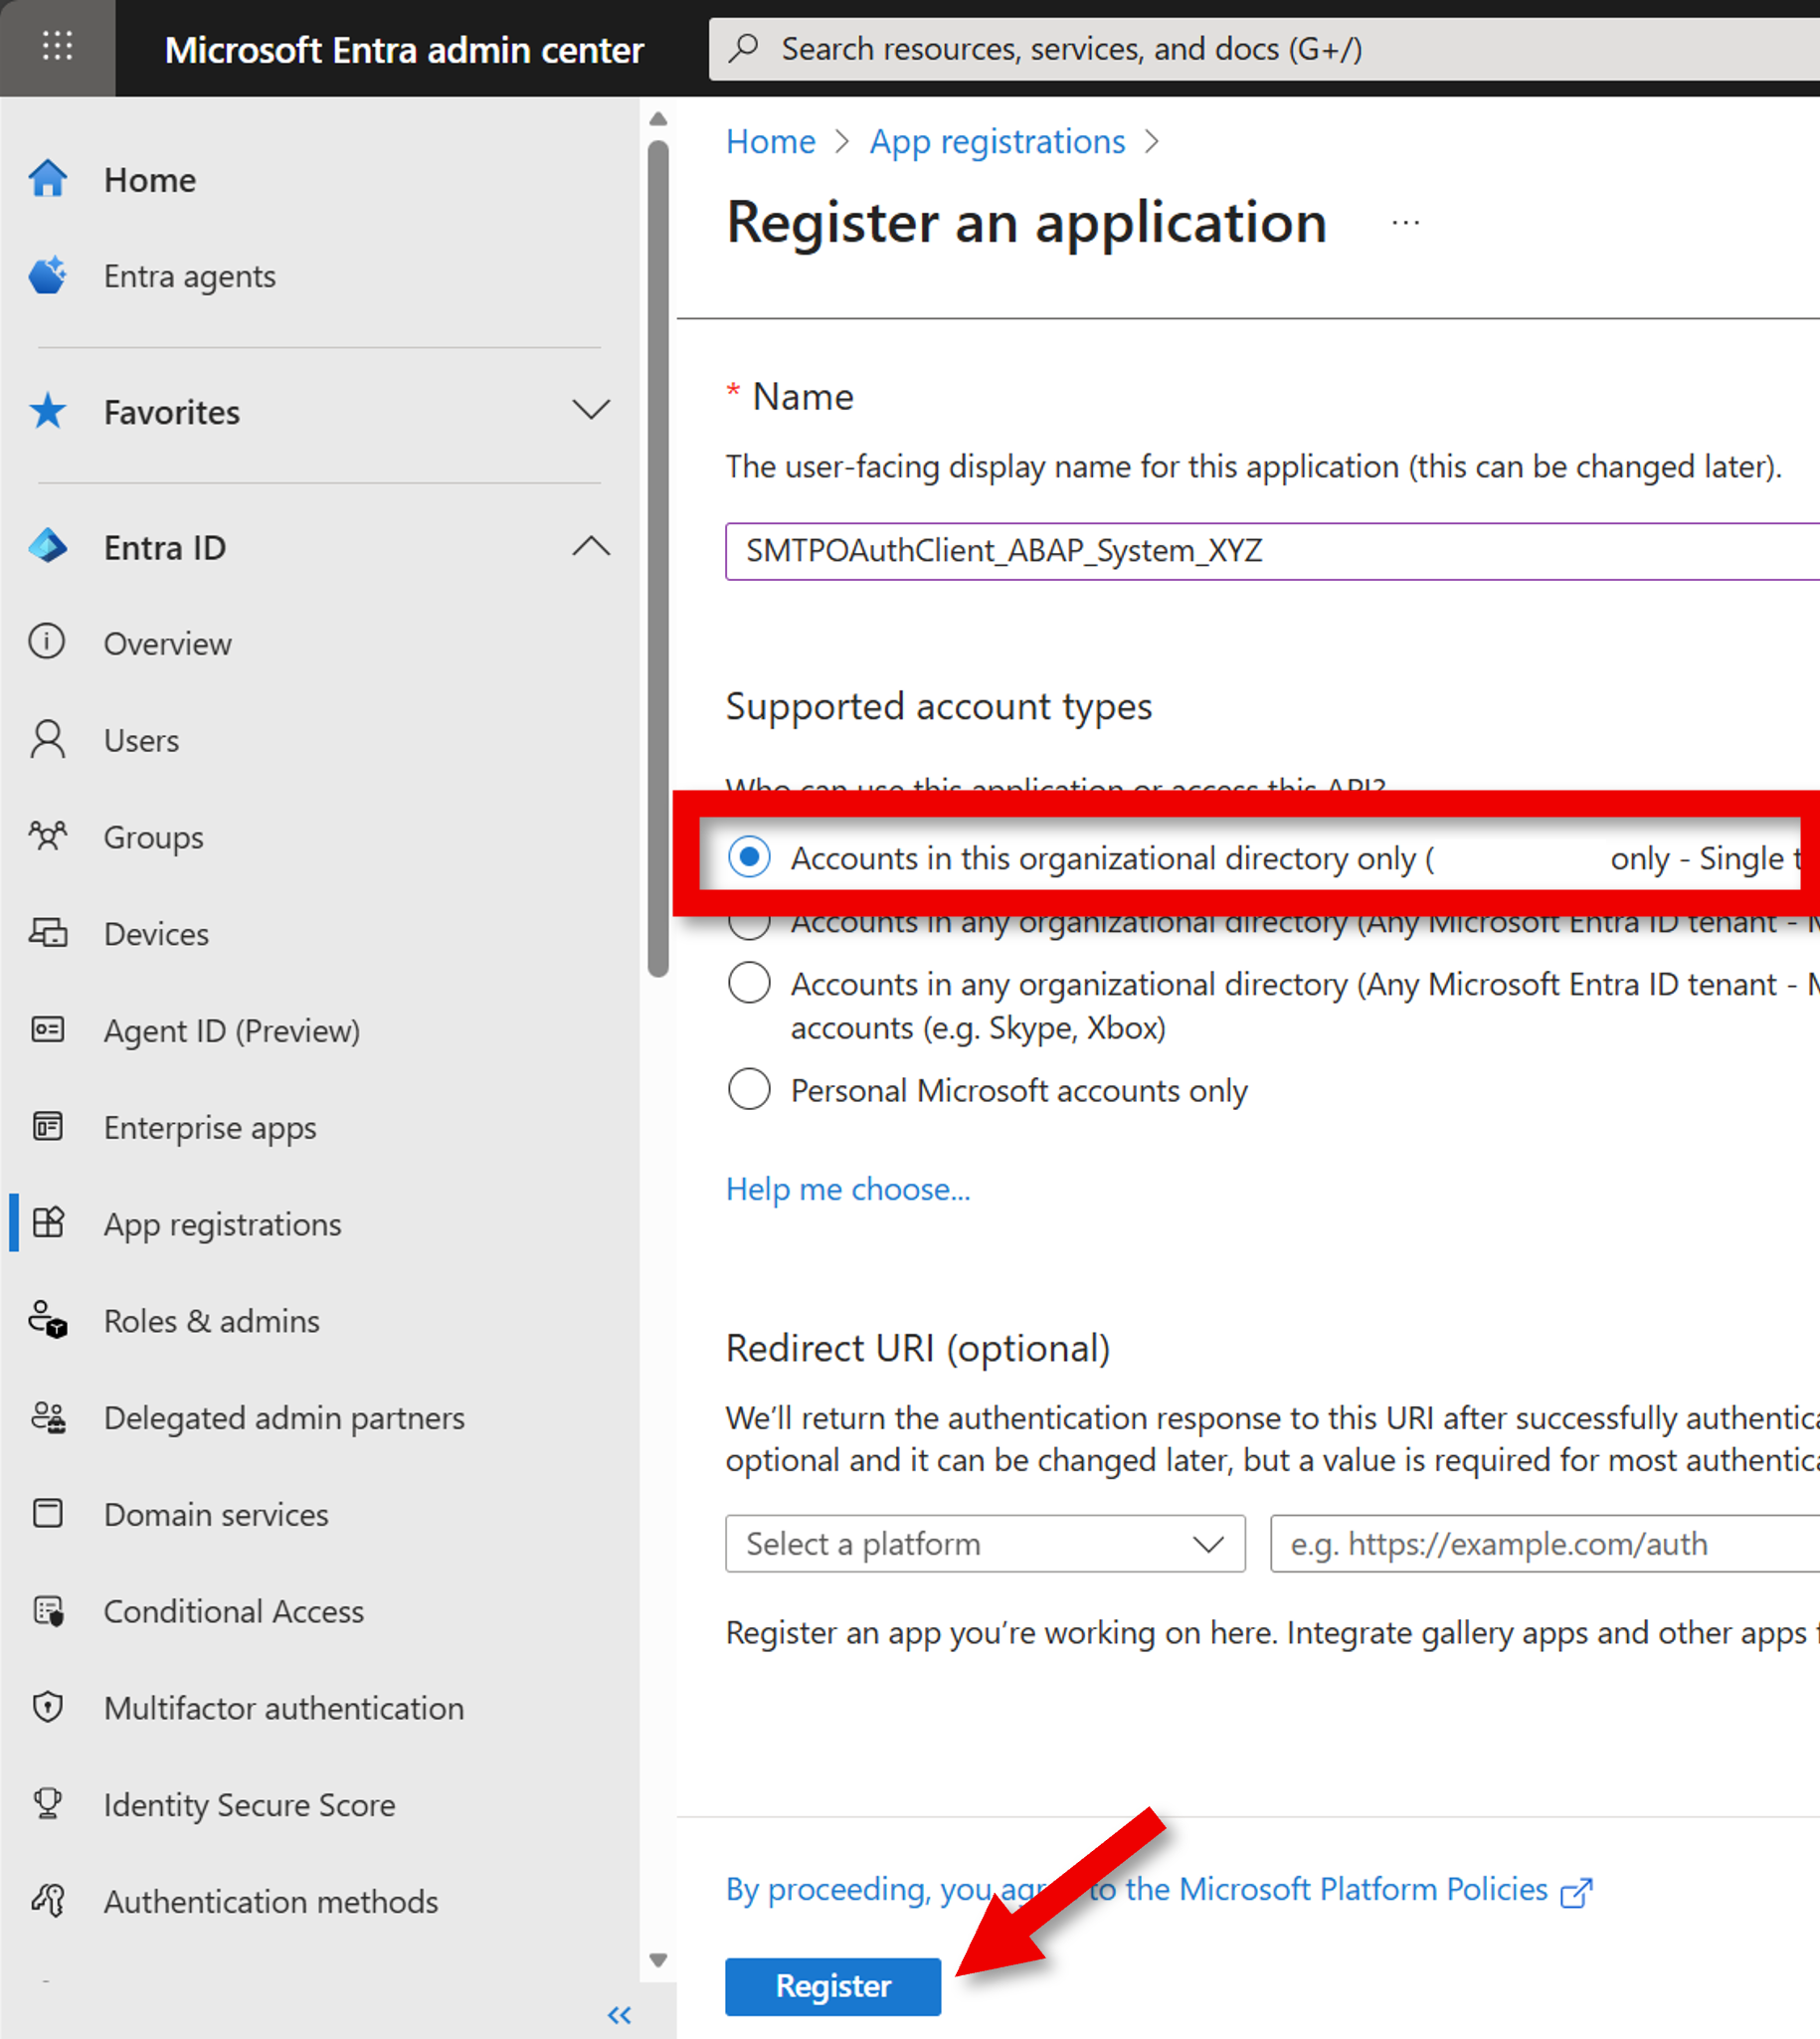Click the sidebar scroll down arrow
Viewport: 1820px width, 2039px height.
pyautogui.click(x=657, y=1960)
